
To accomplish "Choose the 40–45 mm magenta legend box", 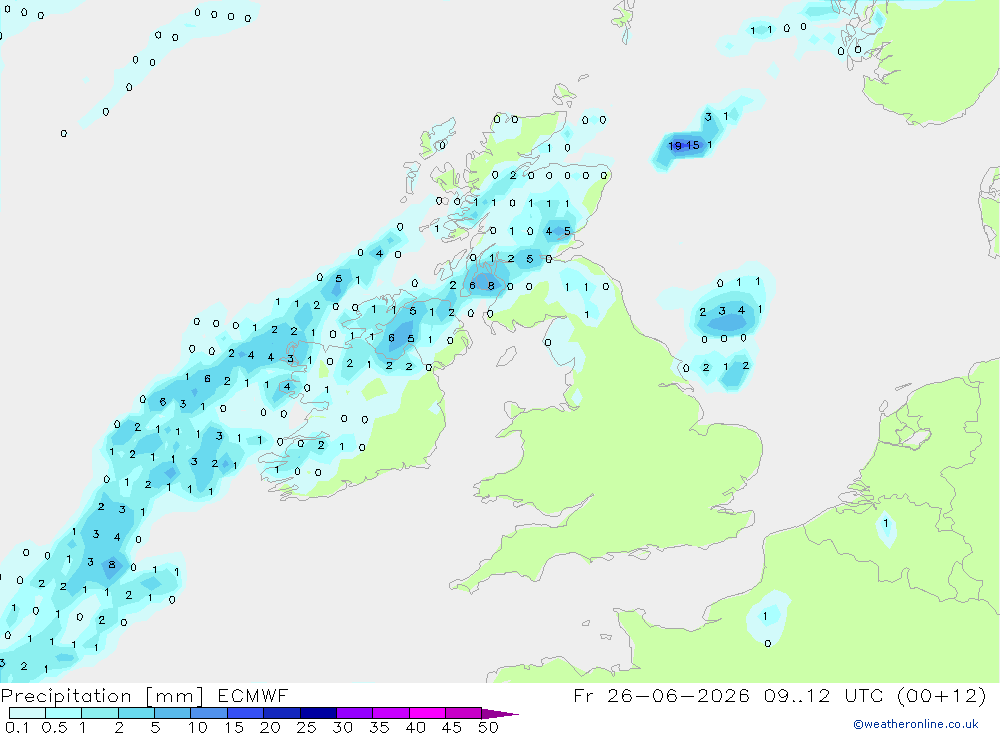I will pyautogui.click(x=427, y=713).
